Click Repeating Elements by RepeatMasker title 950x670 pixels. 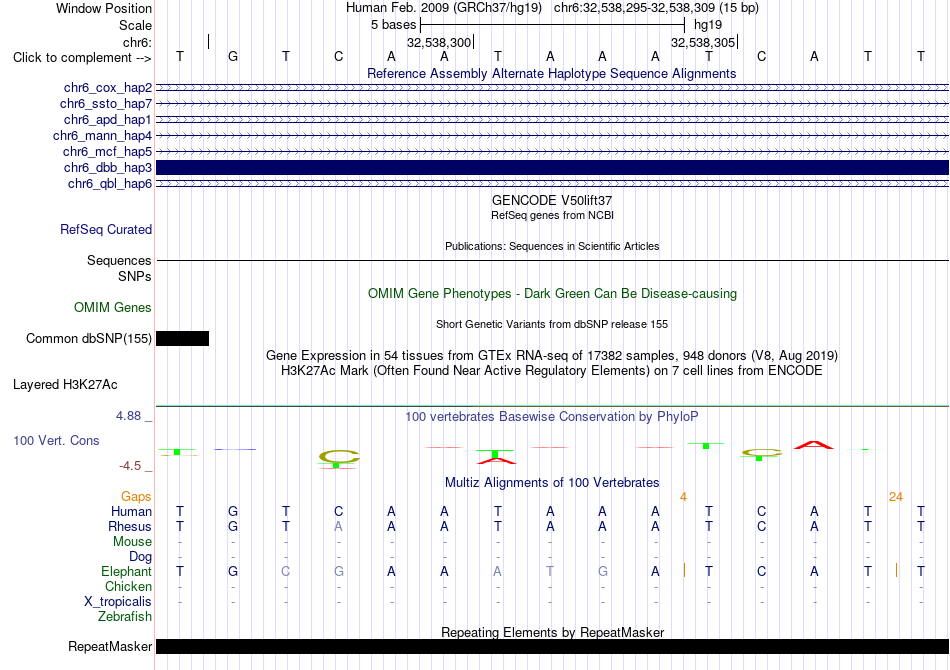coord(552,632)
